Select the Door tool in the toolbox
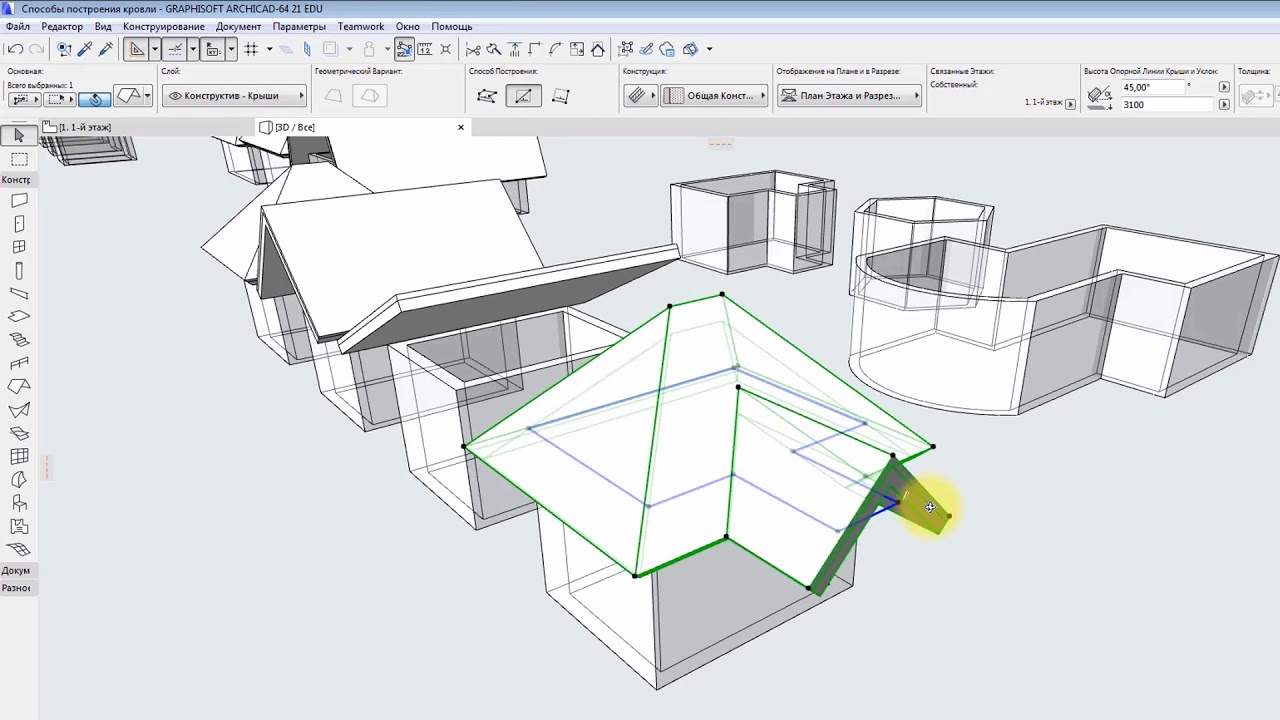The width and height of the screenshot is (1280, 720). click(19, 224)
